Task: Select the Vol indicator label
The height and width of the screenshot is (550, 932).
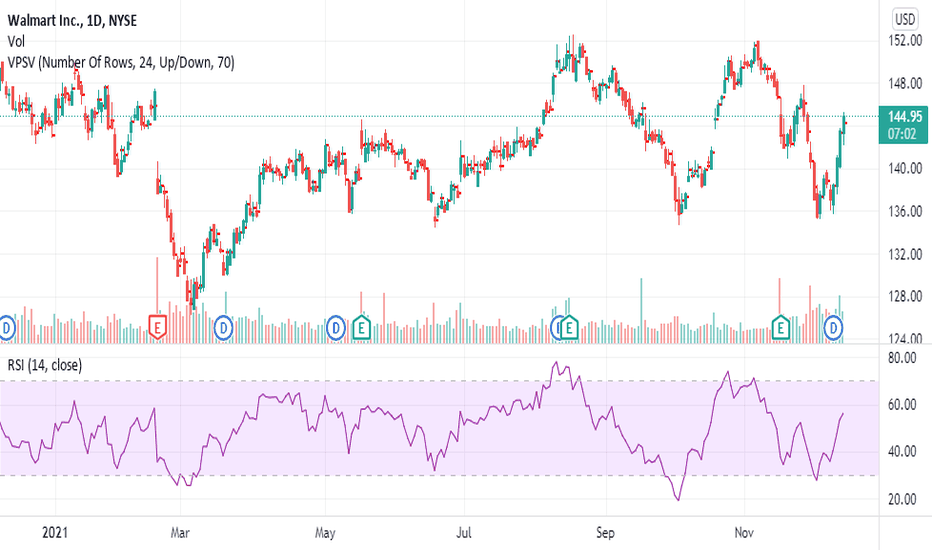Action: (16, 42)
